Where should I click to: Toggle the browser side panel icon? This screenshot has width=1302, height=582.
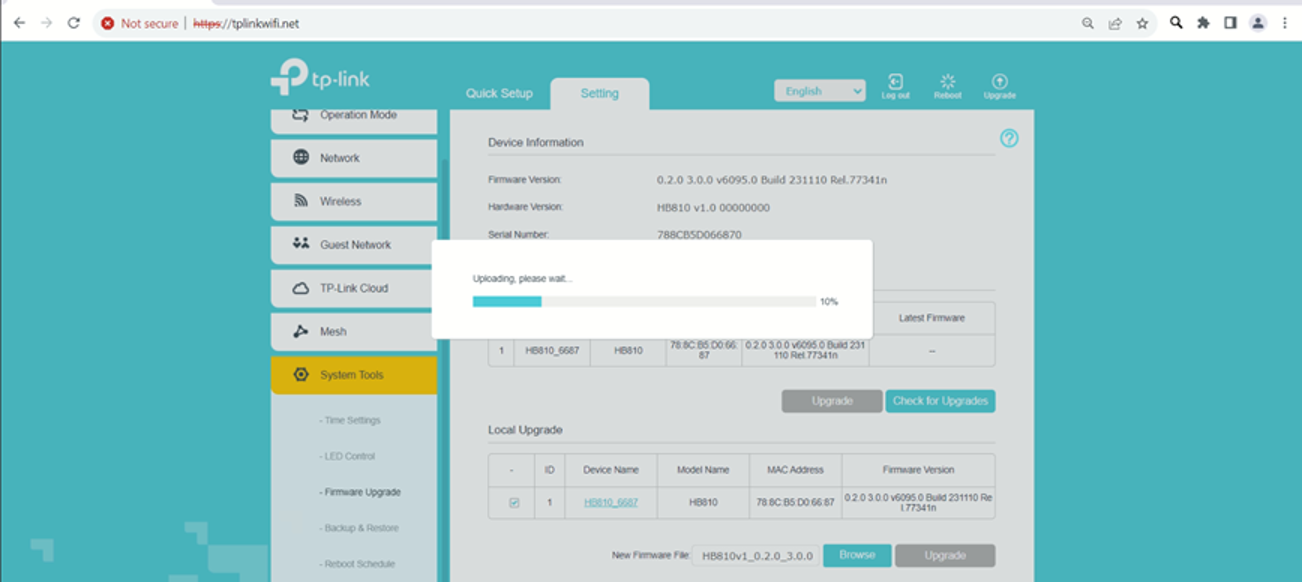[x=1230, y=22]
